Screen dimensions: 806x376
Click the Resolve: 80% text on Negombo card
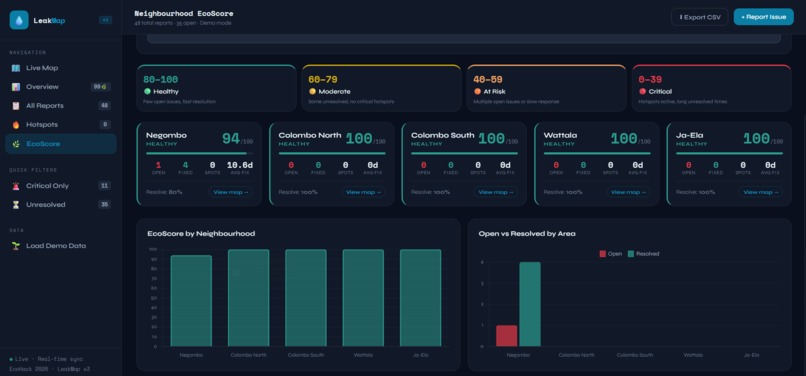164,192
